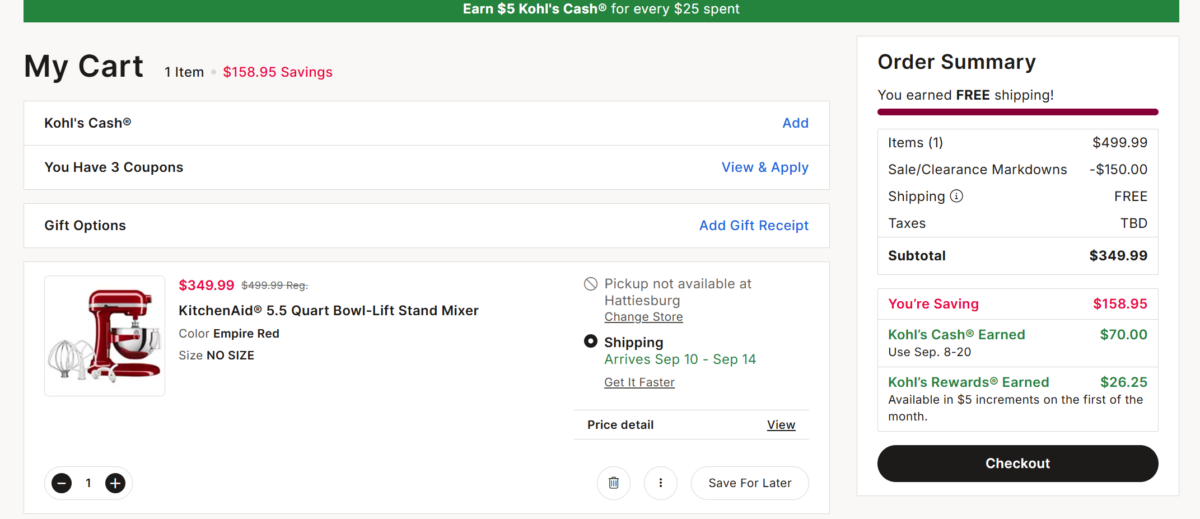Click the free shipping progress bar

click(x=1018, y=112)
